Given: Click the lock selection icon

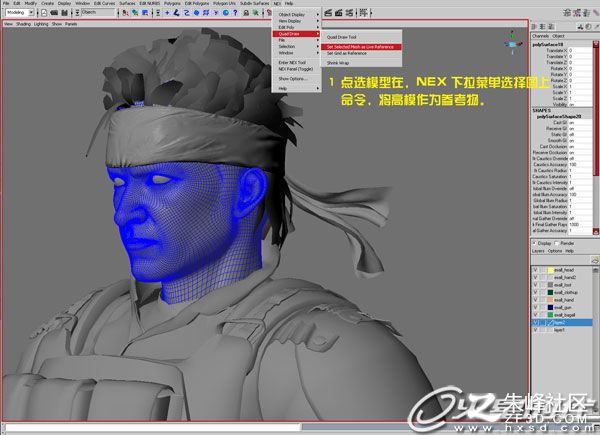Looking at the screenshot, I should [246, 13].
